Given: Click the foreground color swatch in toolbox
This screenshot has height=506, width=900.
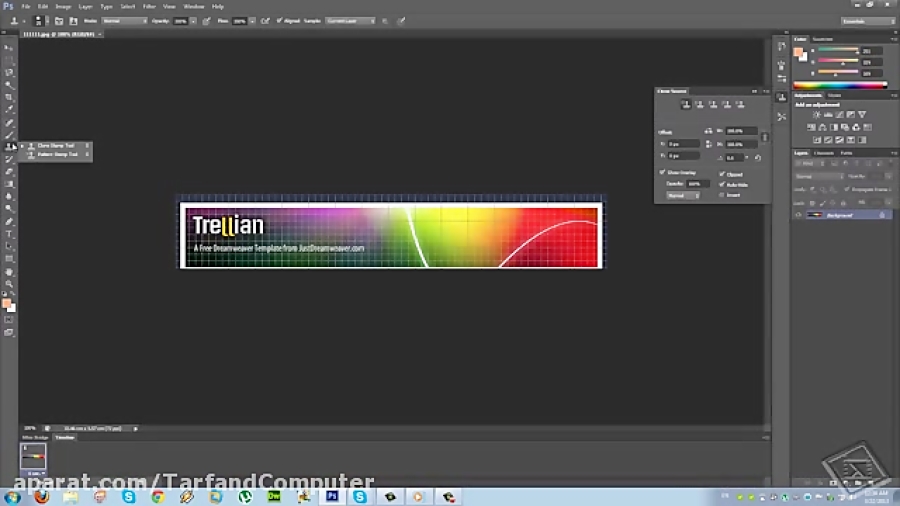Looking at the screenshot, I should click(6, 303).
